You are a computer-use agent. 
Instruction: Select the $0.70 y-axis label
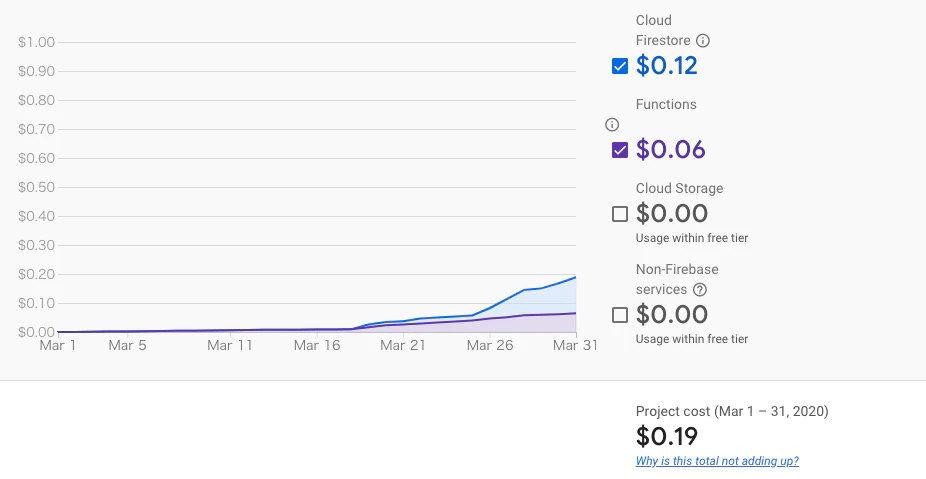tap(36, 129)
